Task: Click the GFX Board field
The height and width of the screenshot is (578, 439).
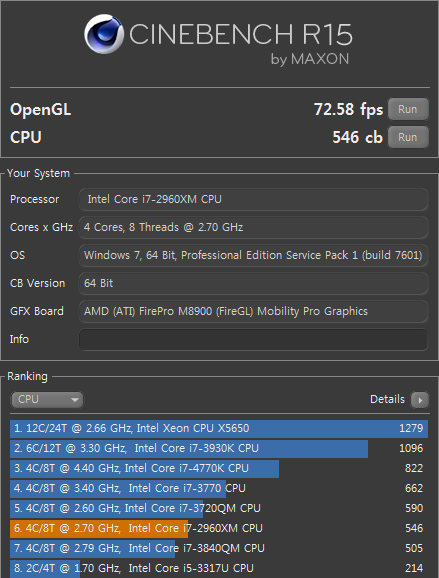Action: coord(253,311)
